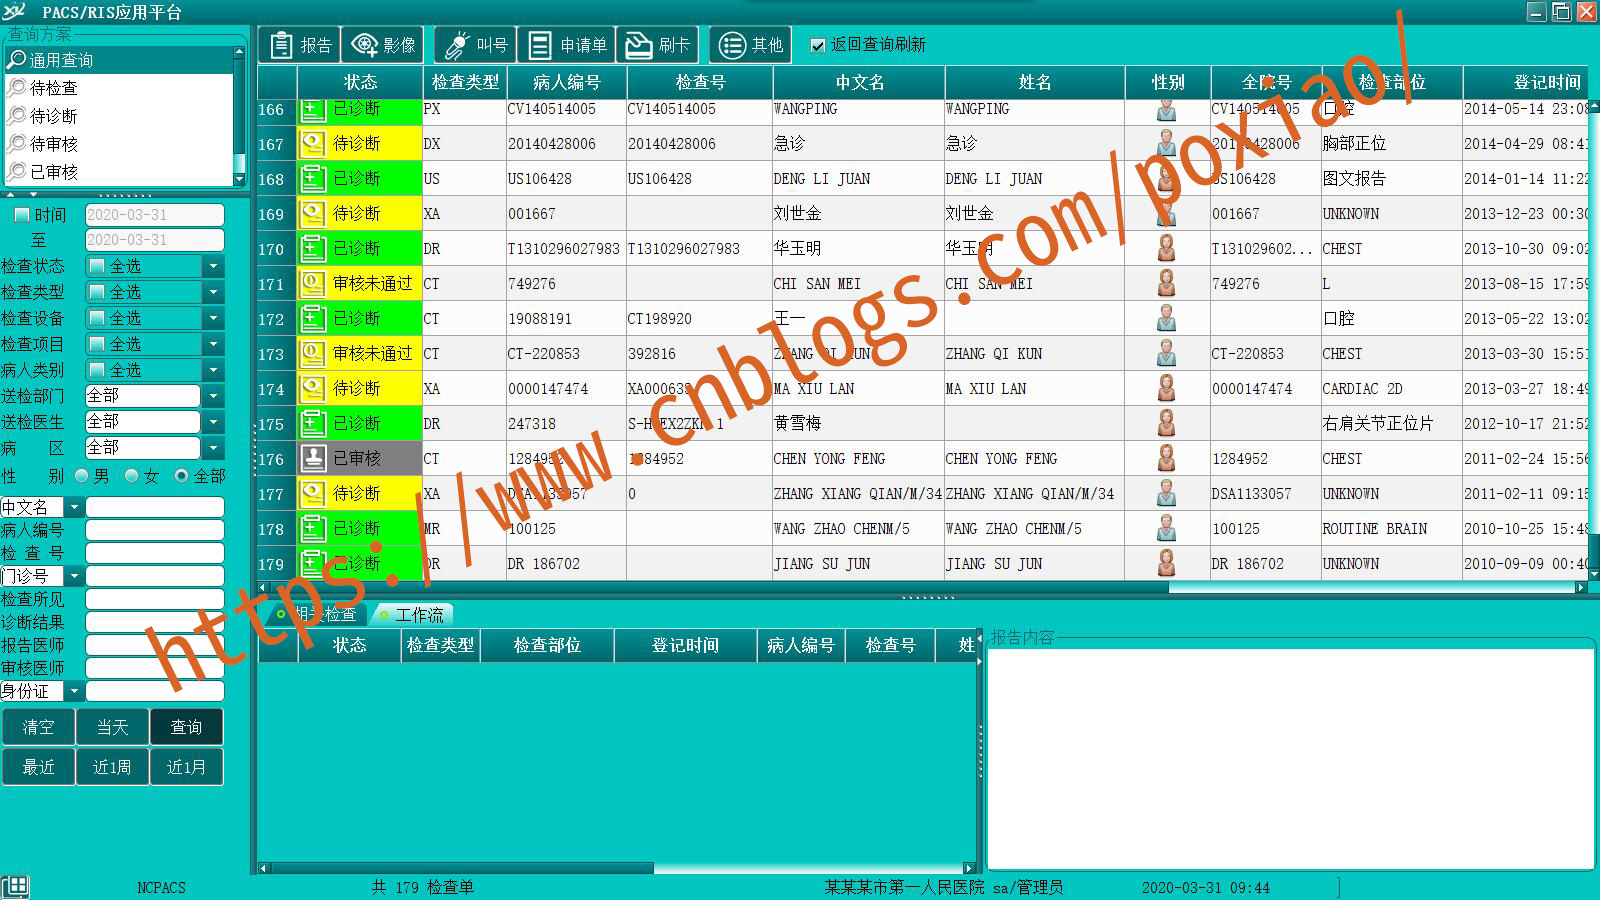Select the 男 gender radio button
This screenshot has width=1600, height=900.
tap(82, 477)
